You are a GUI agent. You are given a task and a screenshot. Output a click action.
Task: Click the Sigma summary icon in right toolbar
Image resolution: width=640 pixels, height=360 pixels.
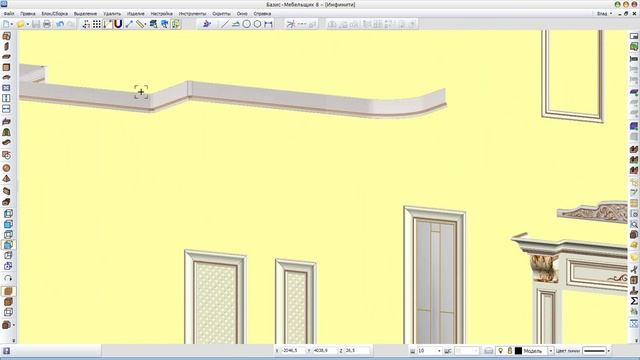point(633,301)
